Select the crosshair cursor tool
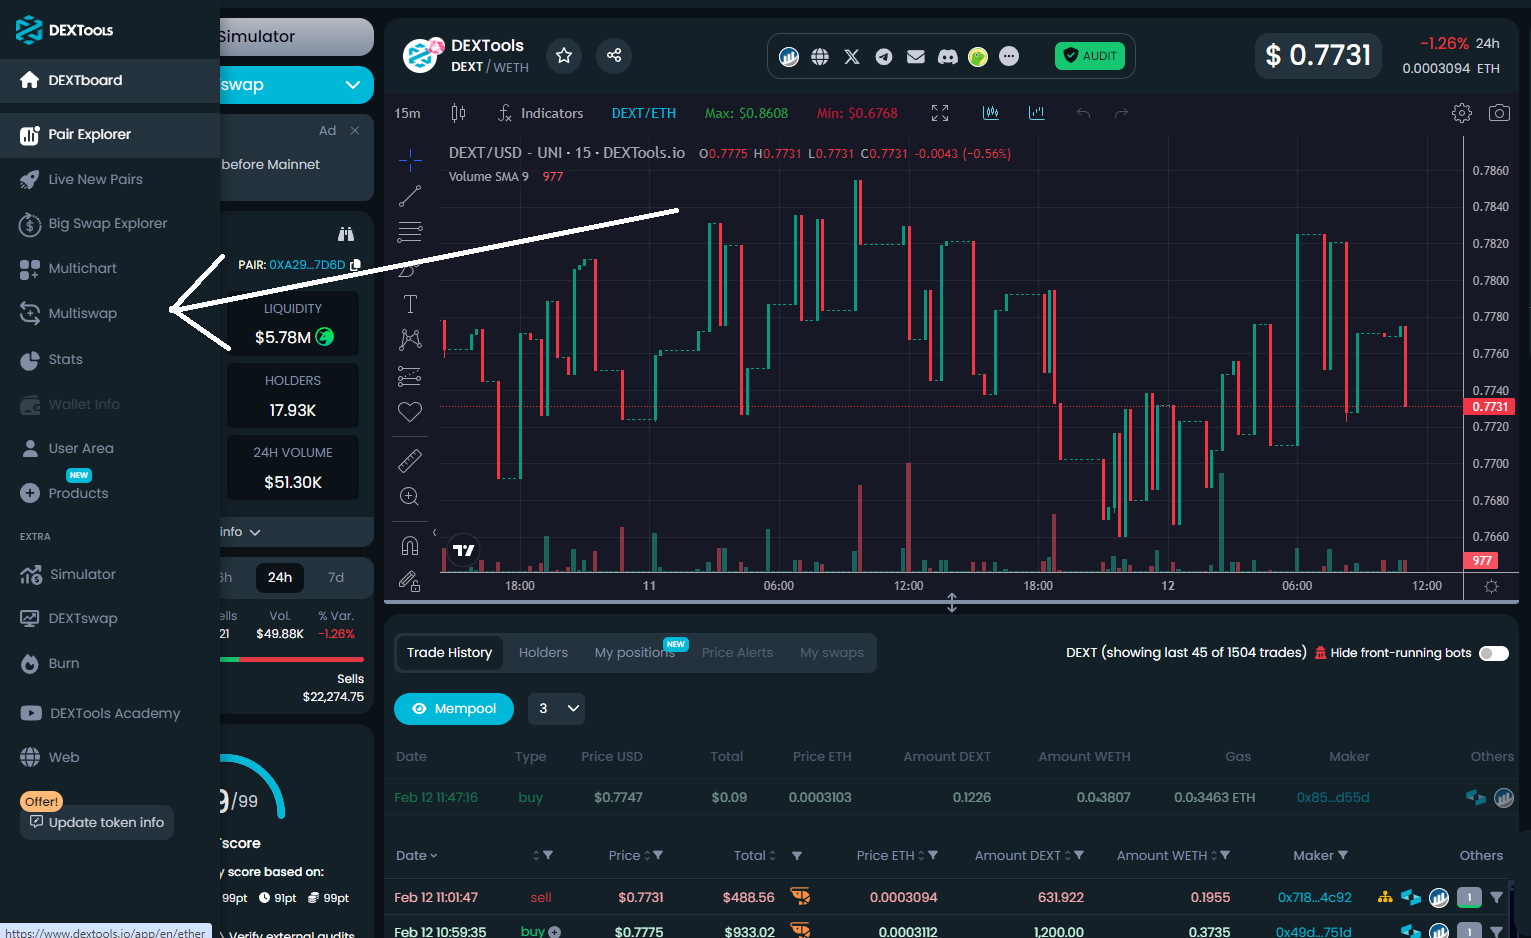 410,160
